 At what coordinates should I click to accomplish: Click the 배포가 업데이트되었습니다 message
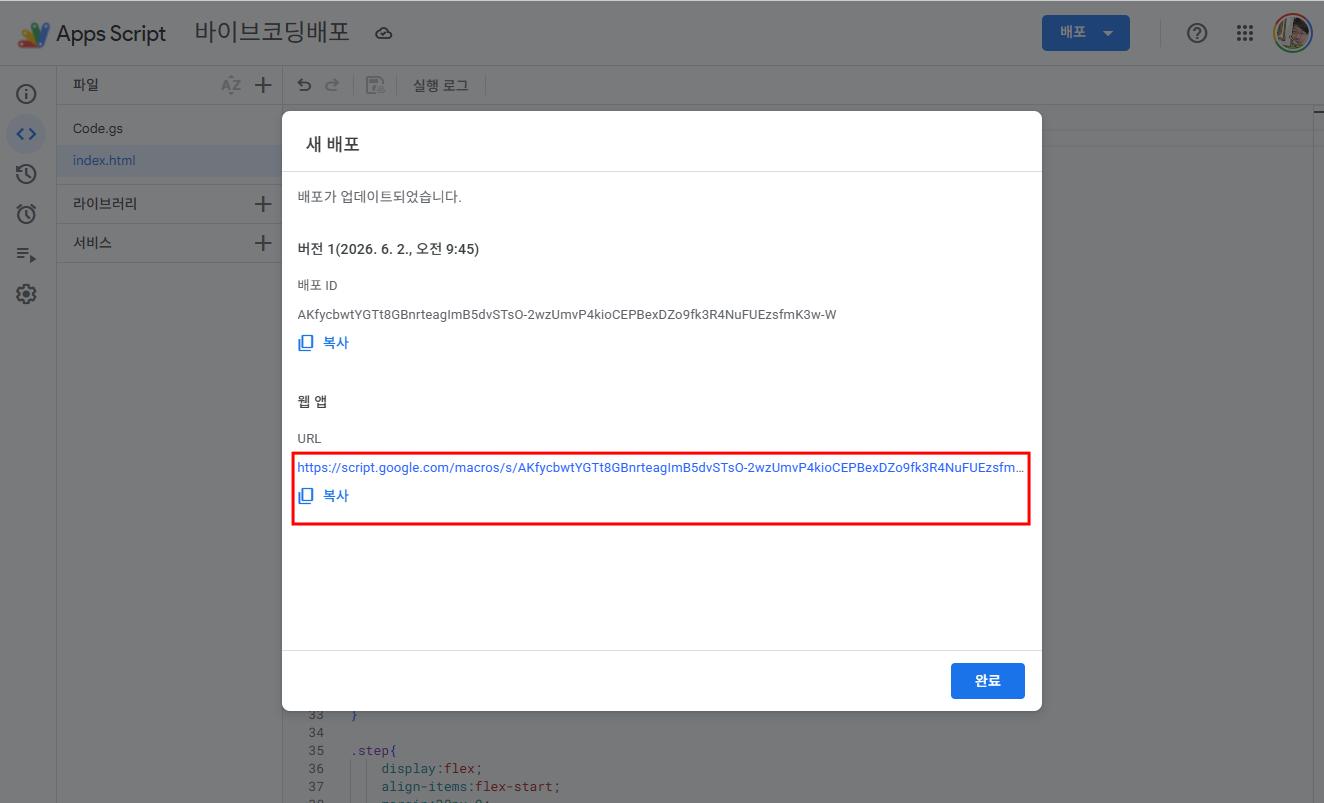(379, 197)
